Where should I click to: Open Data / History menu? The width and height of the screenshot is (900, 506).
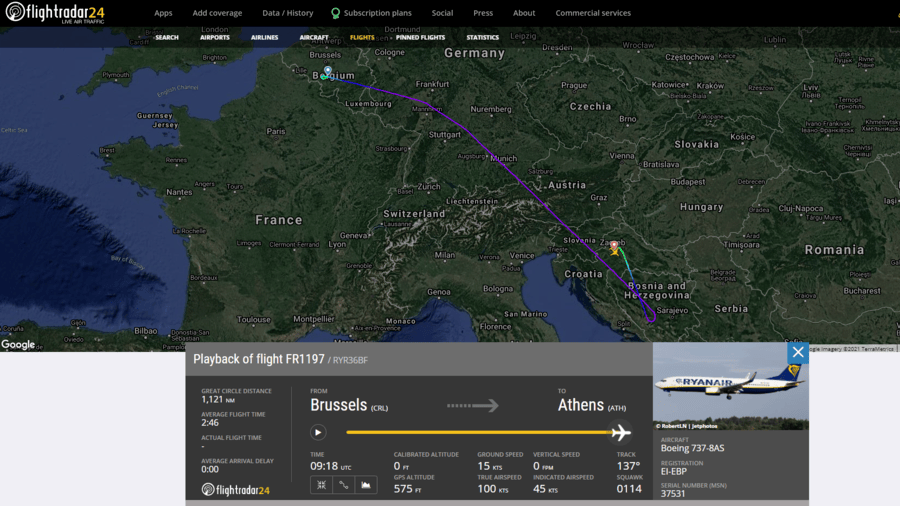click(288, 13)
